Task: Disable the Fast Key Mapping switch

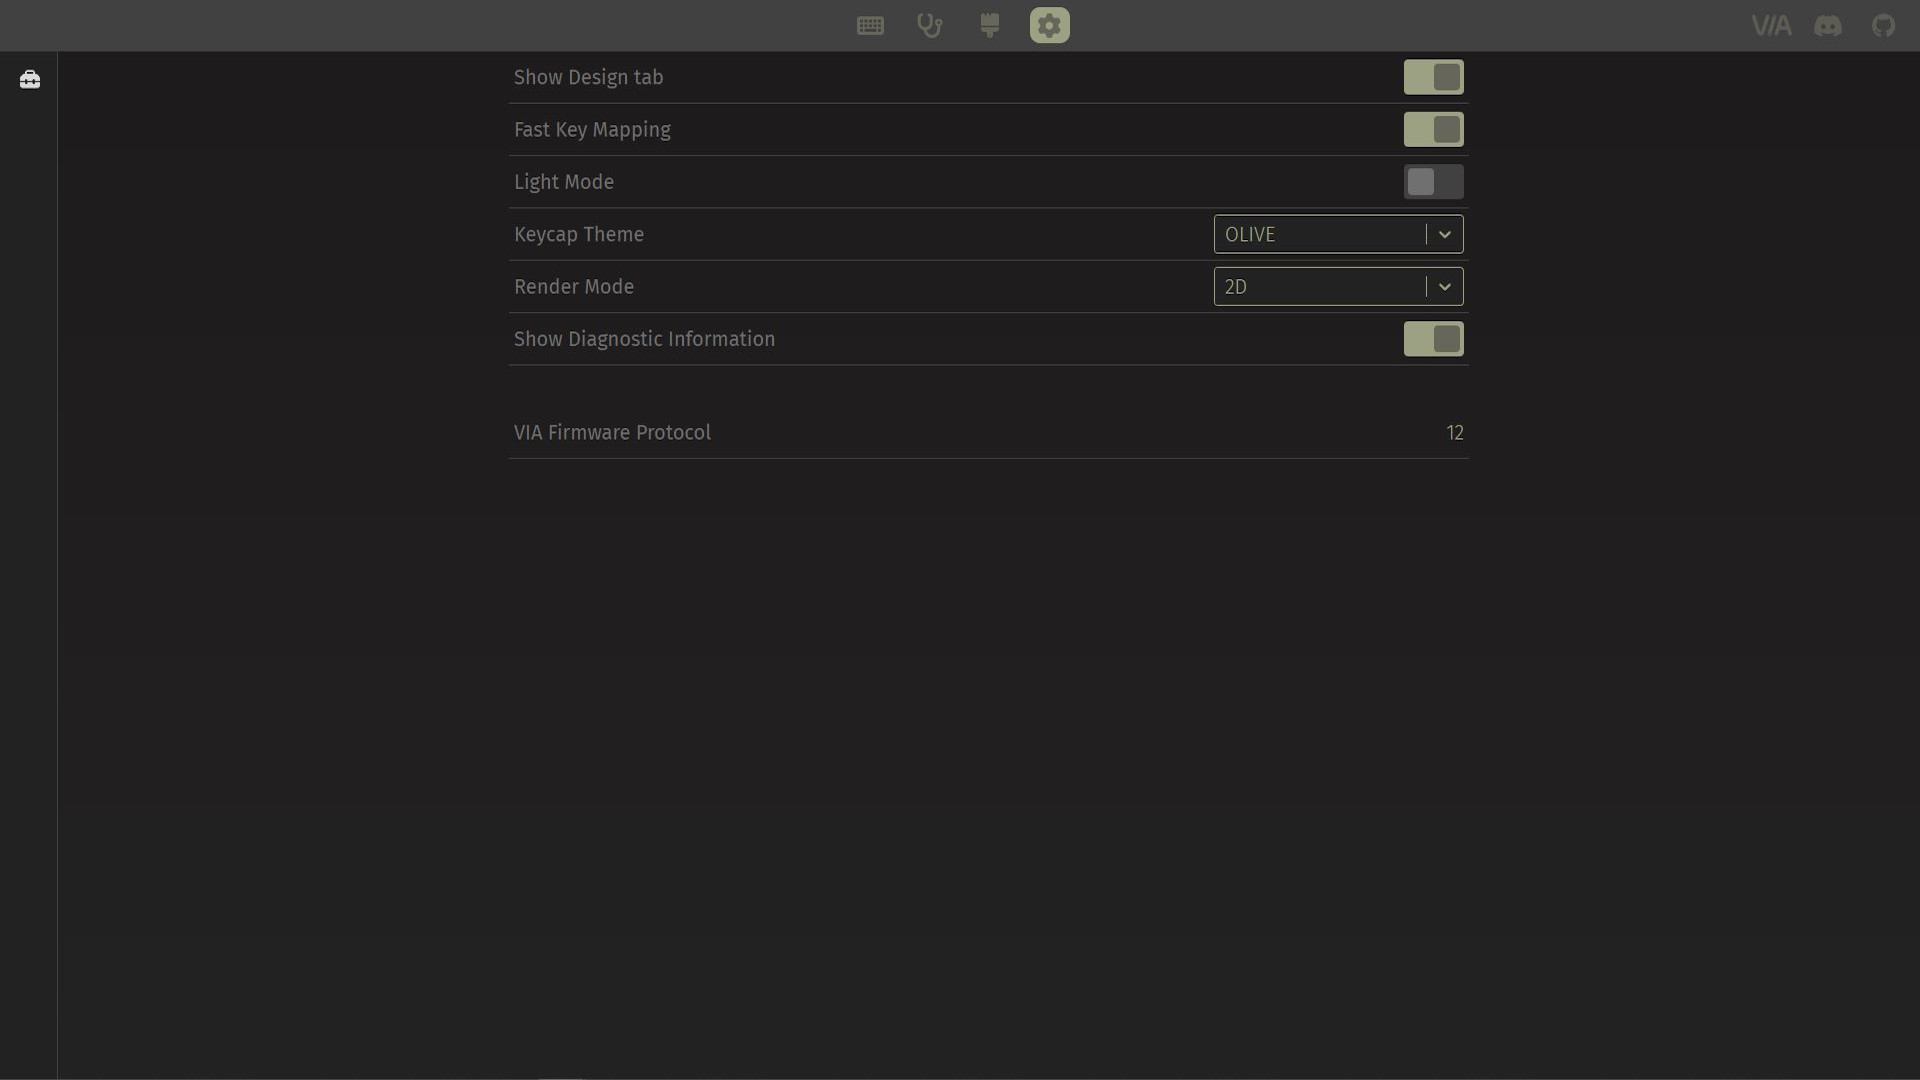Action: pos(1433,130)
